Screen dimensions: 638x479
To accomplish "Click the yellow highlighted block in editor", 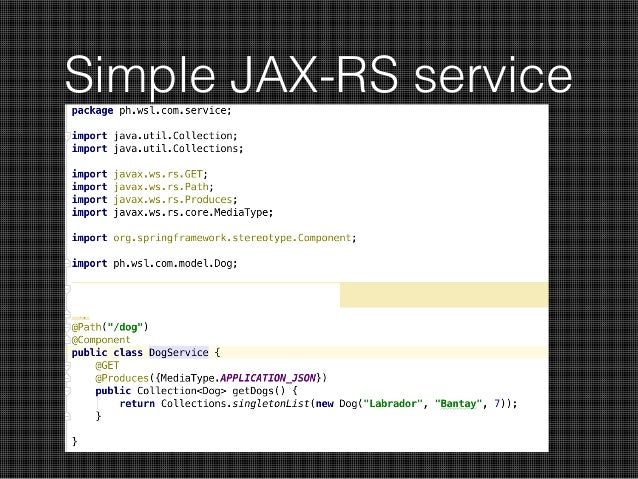I will 444,295.
